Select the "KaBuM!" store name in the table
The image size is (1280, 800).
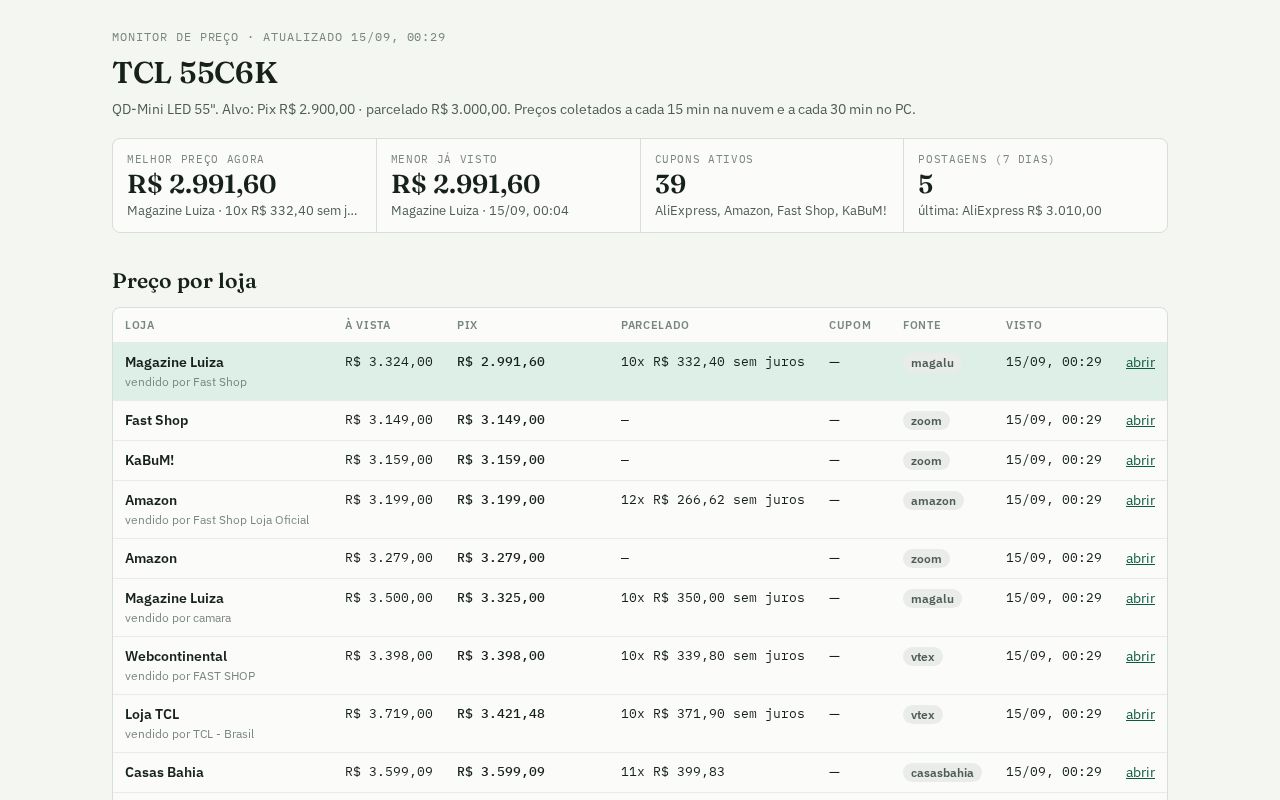click(150, 460)
